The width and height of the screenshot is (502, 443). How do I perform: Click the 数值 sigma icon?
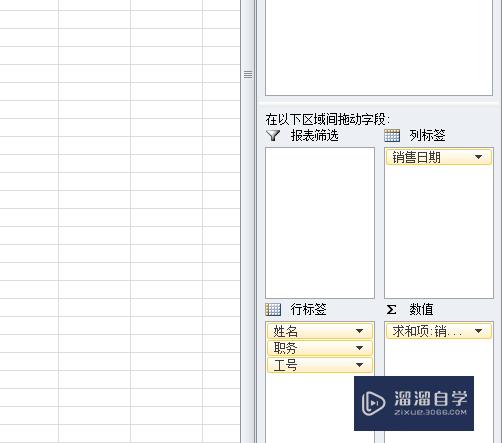tap(392, 310)
